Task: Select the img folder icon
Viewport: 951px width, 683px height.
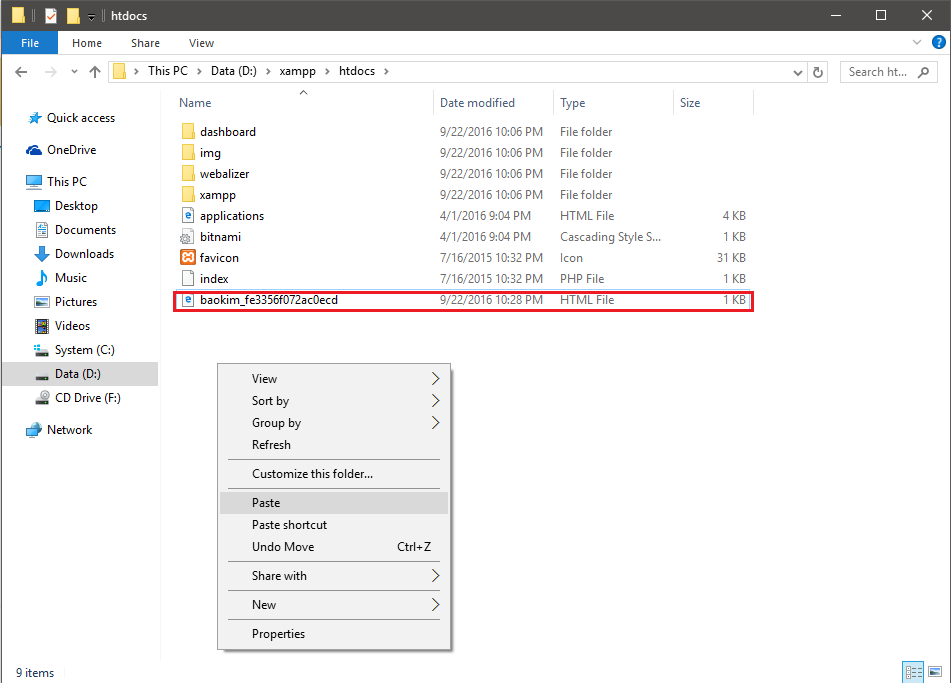Action: [188, 153]
